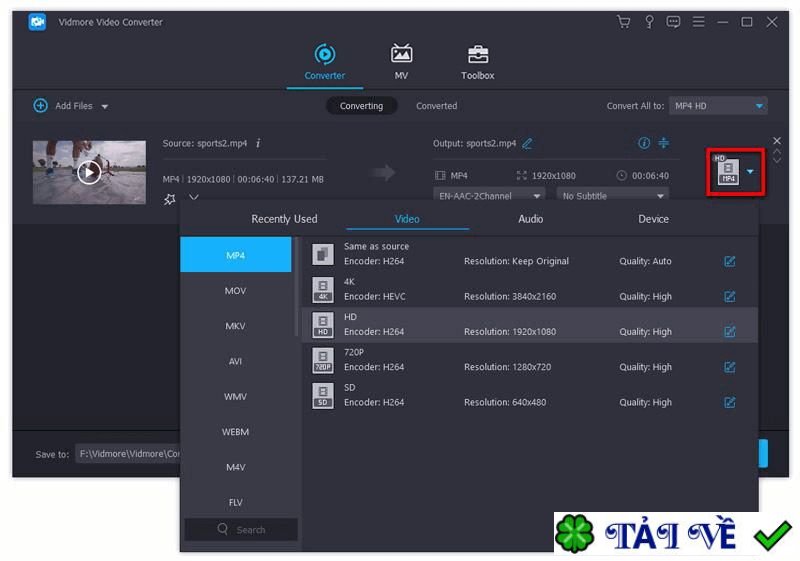Open the hamburger menu icon
This screenshot has width=800, height=561.
(698, 22)
